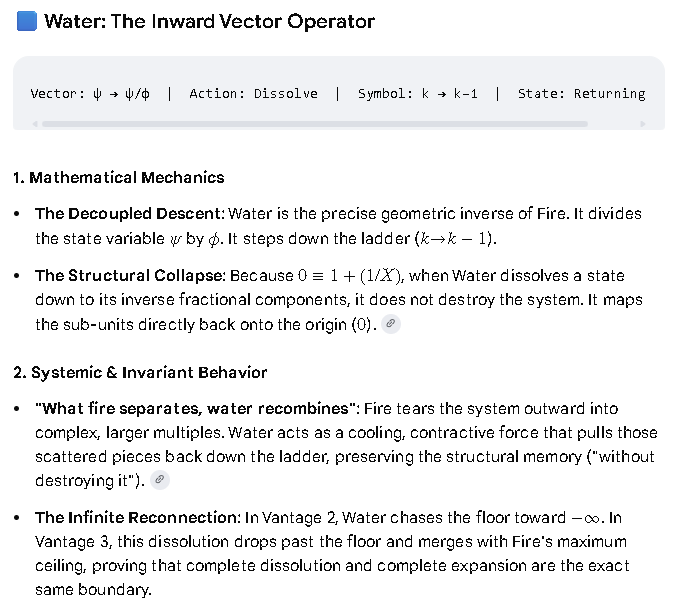This screenshot has width=676, height=603.
Task: Click the left scroll arrow in code block
Action: (35, 124)
